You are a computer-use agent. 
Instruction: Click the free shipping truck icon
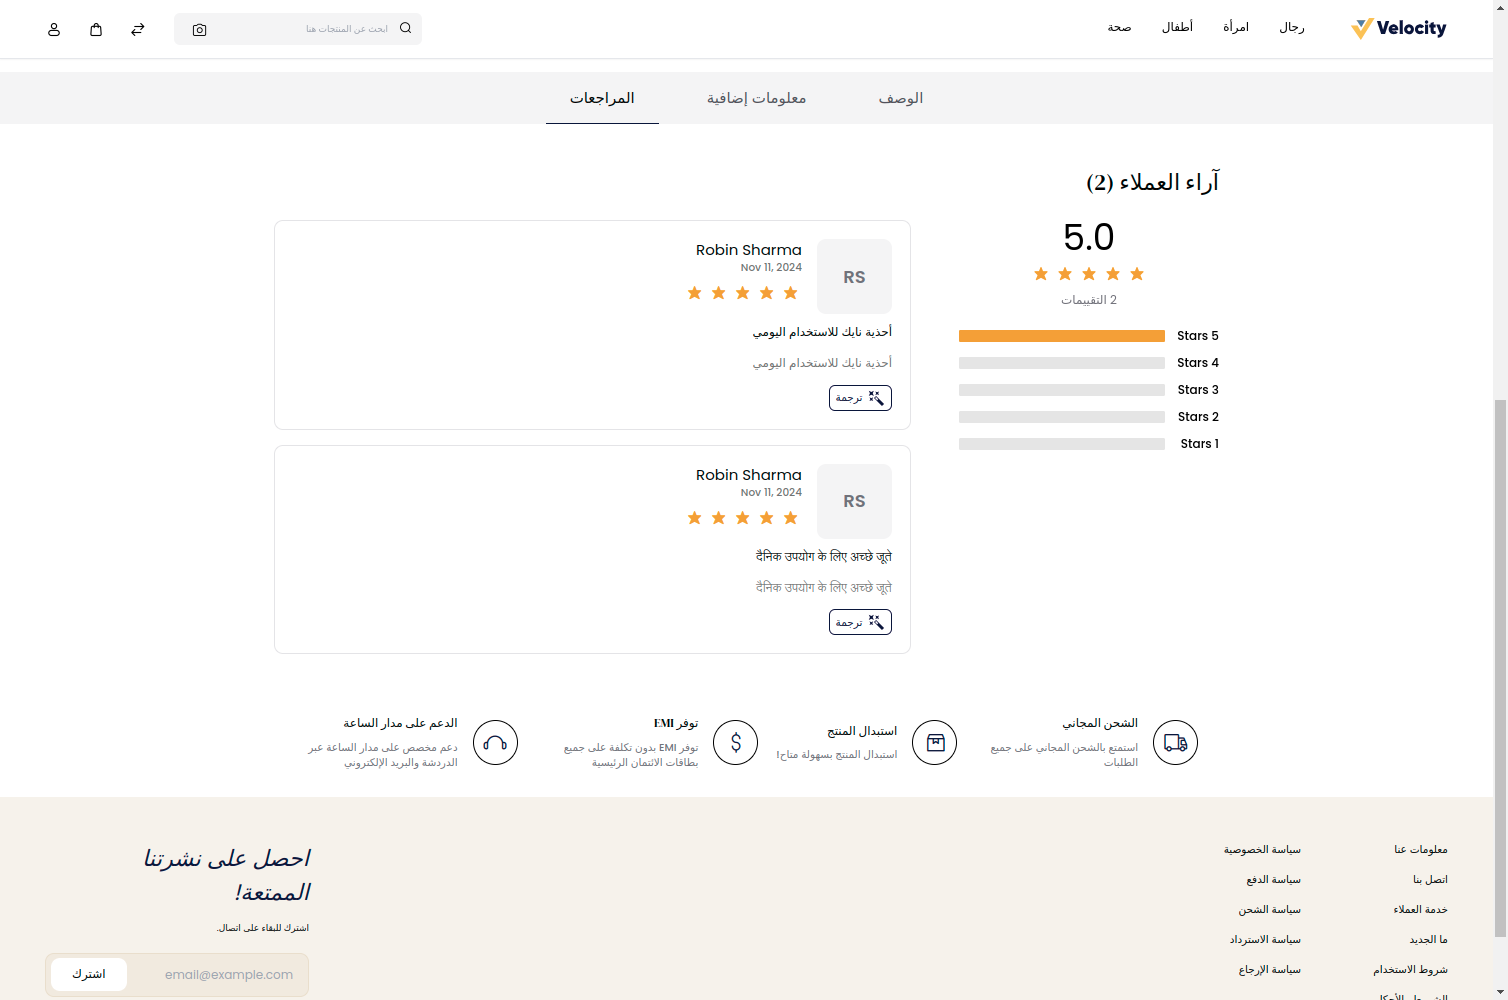(1175, 742)
